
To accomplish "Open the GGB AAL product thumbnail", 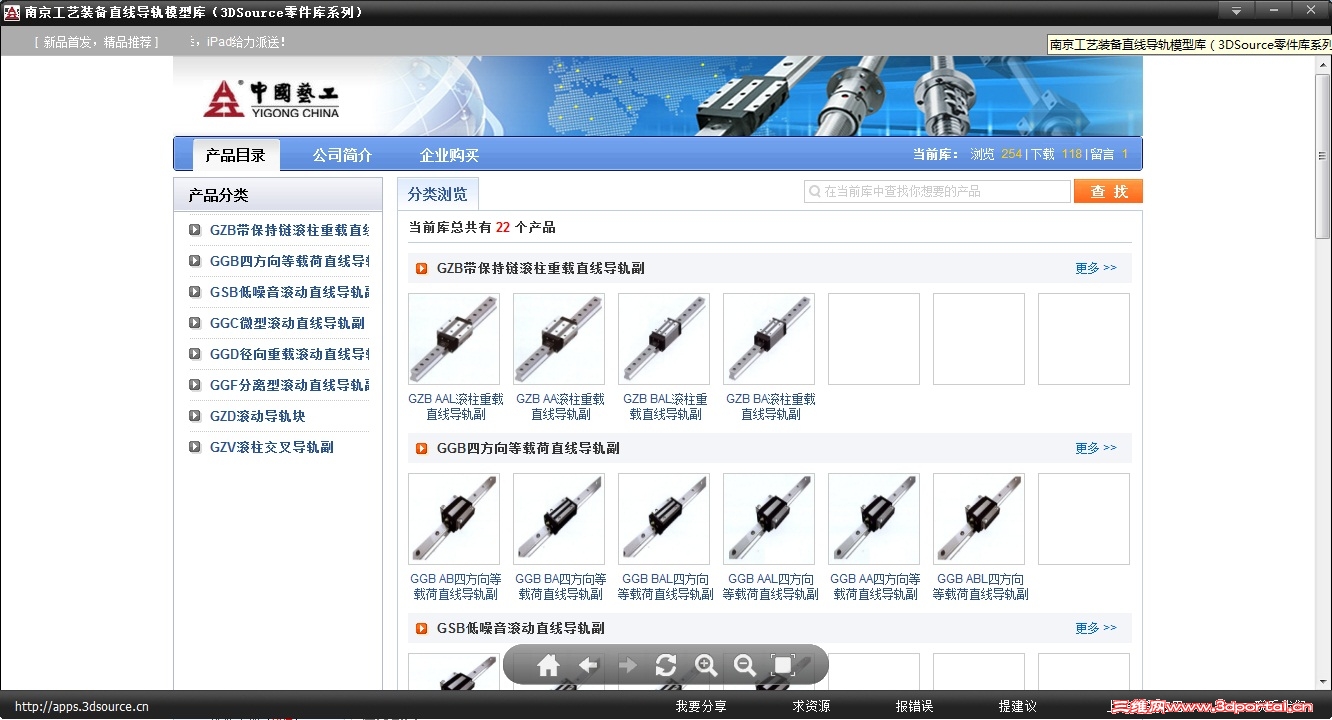I will 769,519.
